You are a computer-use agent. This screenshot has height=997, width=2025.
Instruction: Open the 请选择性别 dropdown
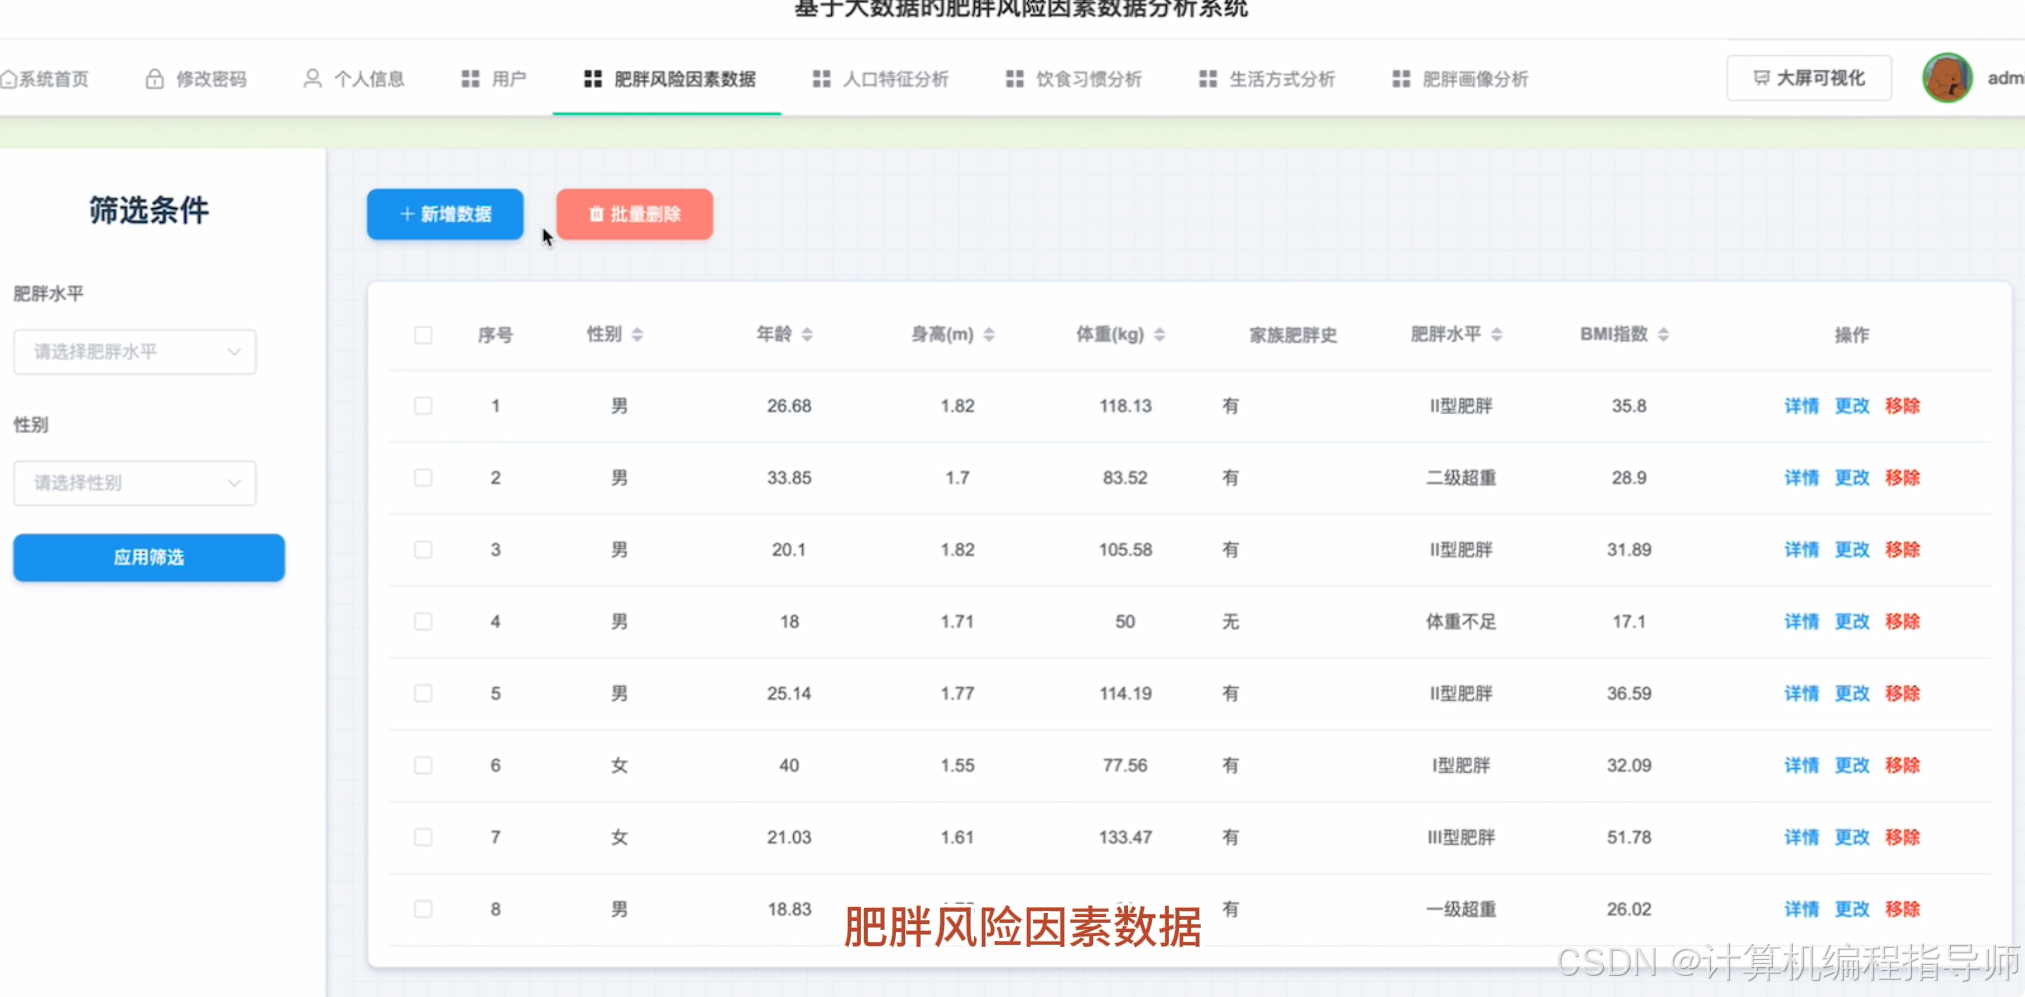point(134,483)
